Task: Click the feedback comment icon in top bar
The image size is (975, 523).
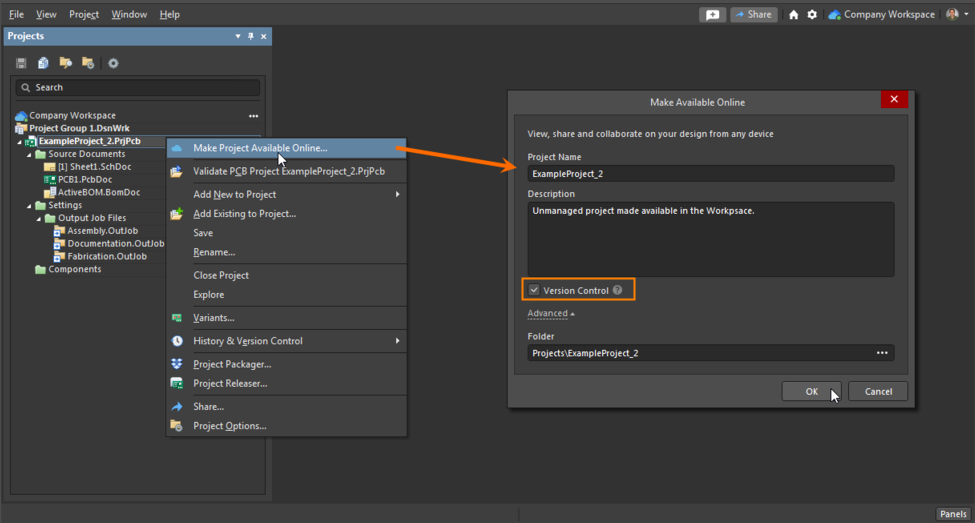Action: (x=712, y=15)
